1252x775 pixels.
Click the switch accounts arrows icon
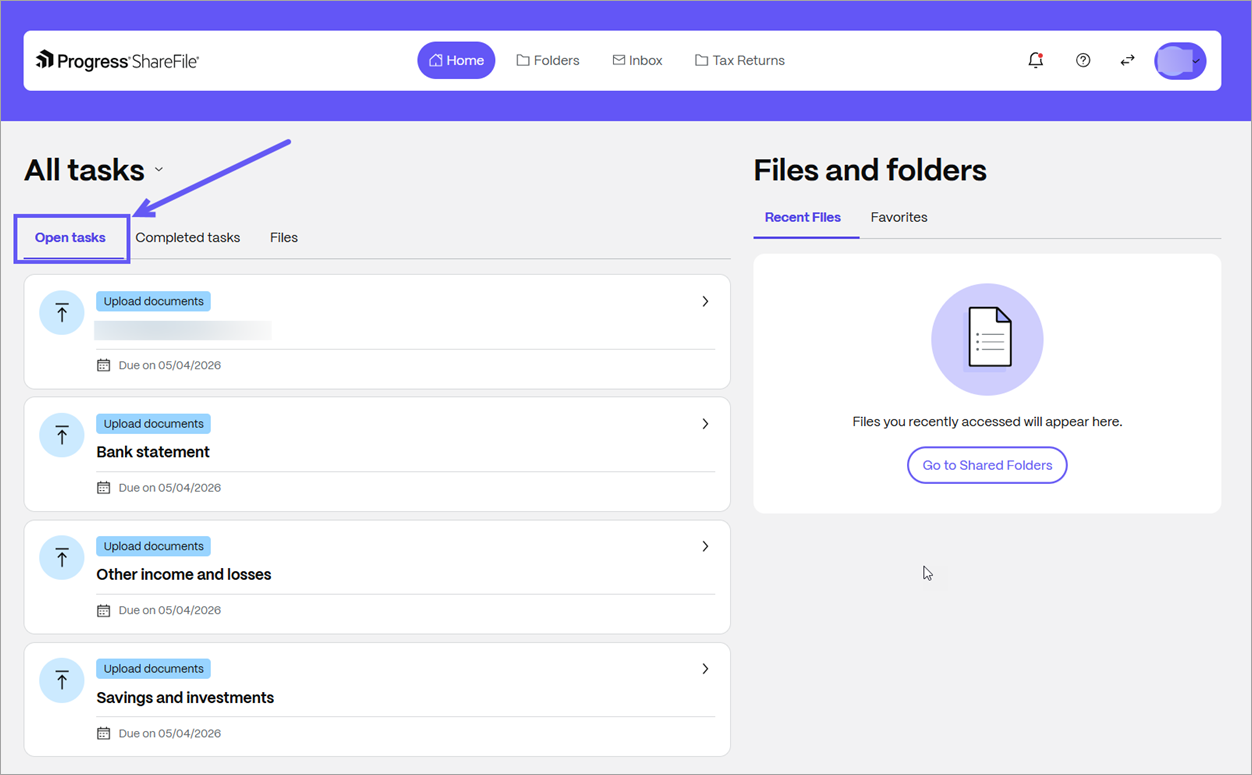point(1127,60)
